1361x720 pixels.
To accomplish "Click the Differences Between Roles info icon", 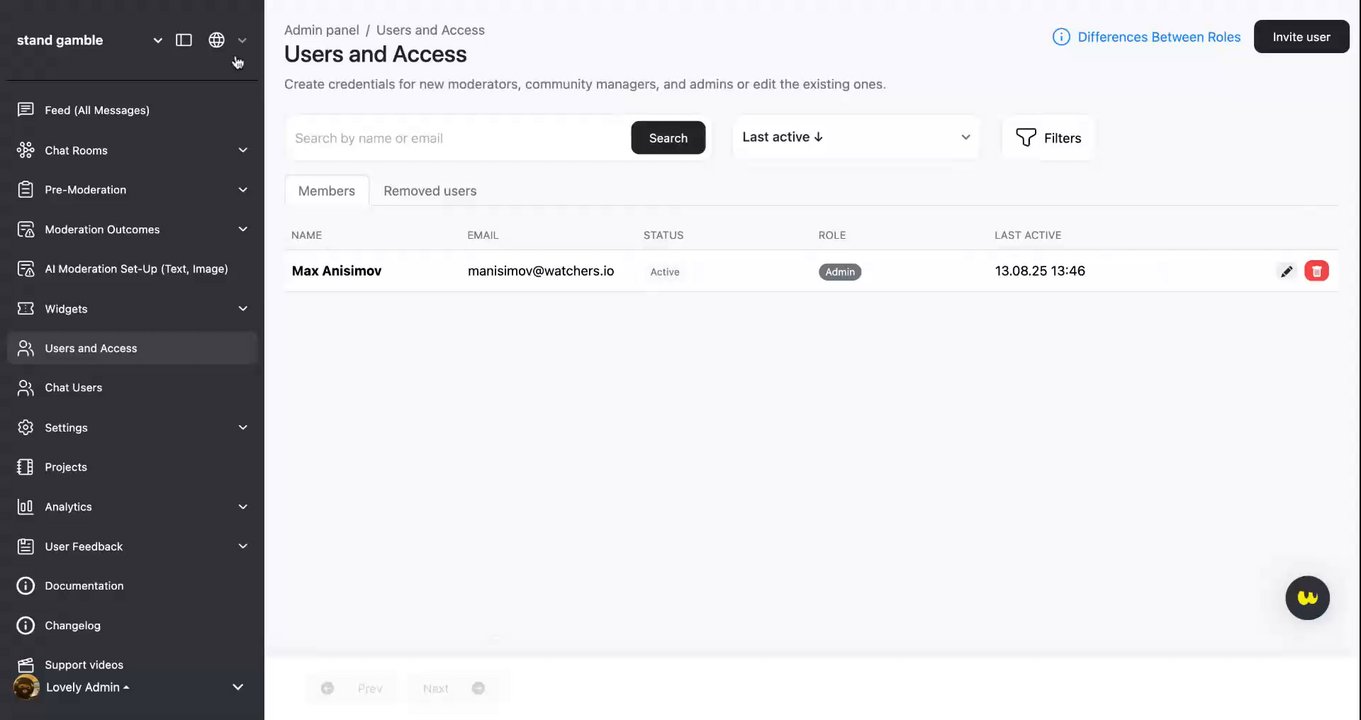I will pos(1061,37).
